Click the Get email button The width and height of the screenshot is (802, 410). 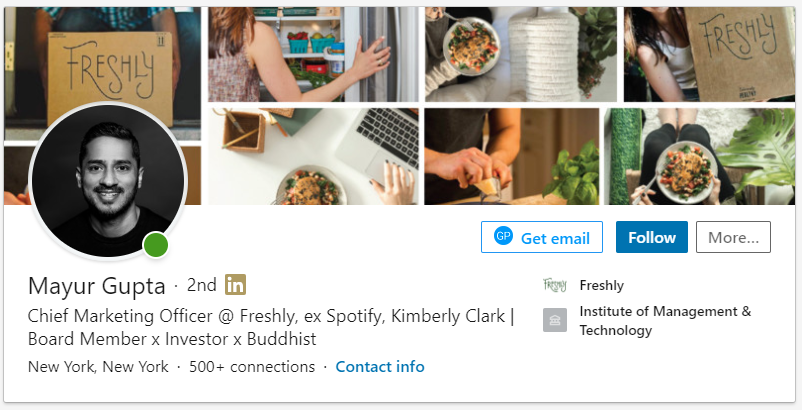542,237
